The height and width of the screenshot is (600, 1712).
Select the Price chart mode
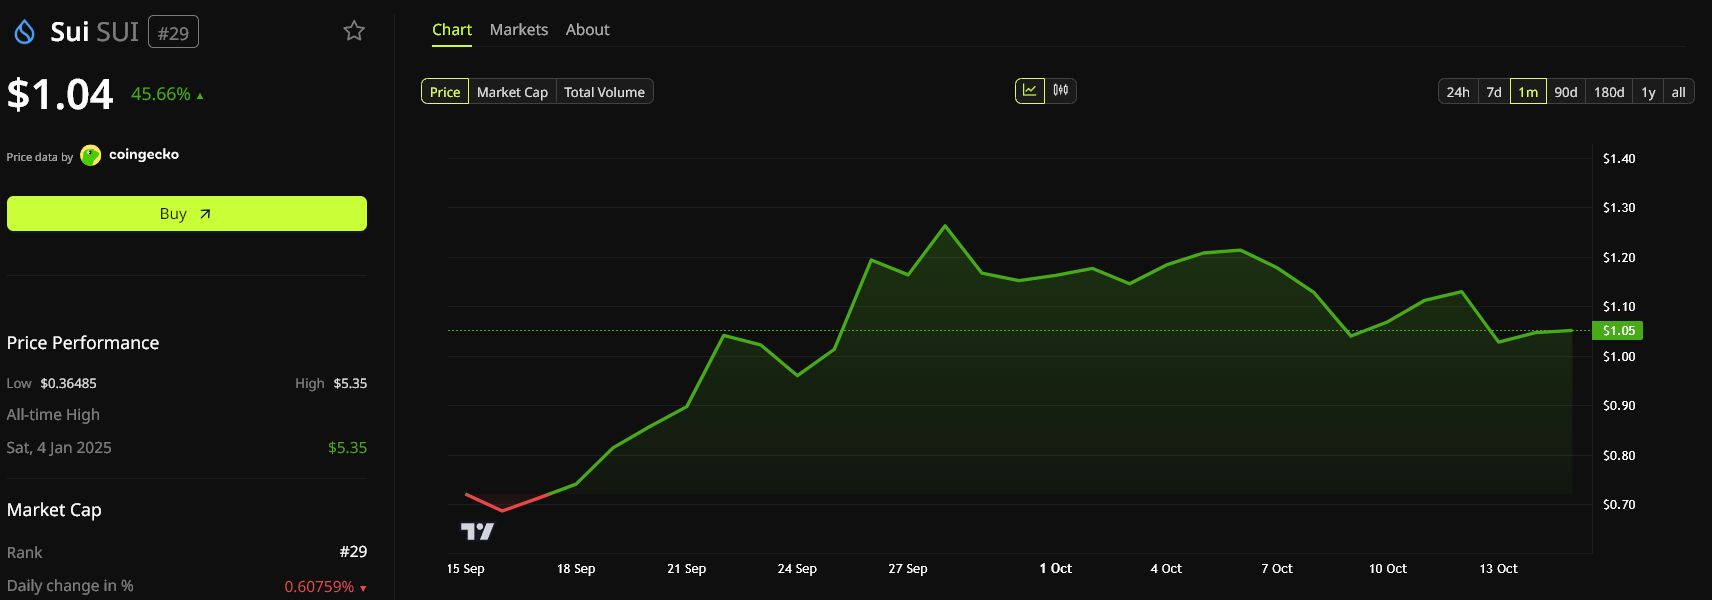(445, 92)
